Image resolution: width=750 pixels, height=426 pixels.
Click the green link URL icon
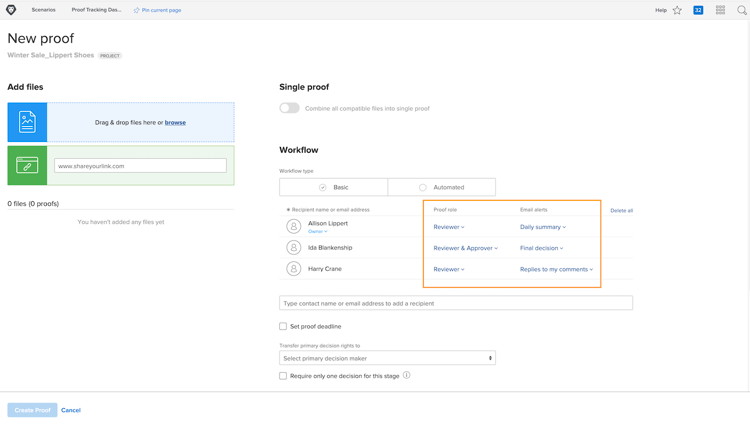[x=27, y=166]
